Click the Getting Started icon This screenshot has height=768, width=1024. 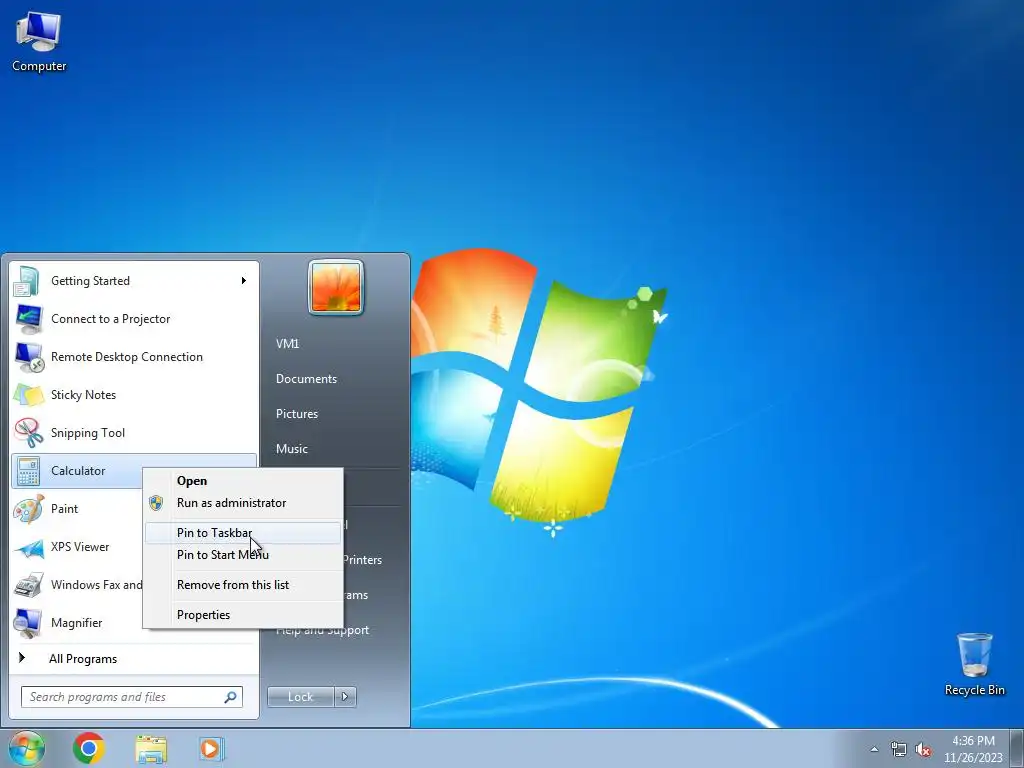tap(28, 281)
